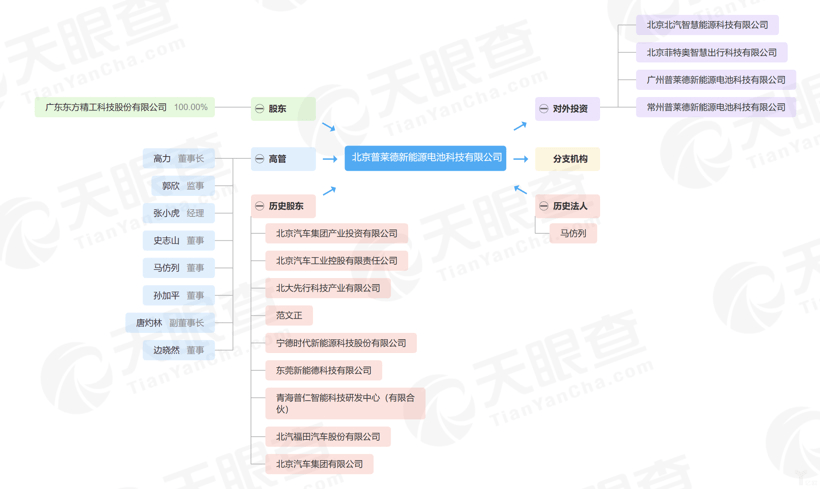The width and height of the screenshot is (820, 489).
Task: Open historical shareholder 北大先行科技产业有限公司
Action: click(328, 288)
